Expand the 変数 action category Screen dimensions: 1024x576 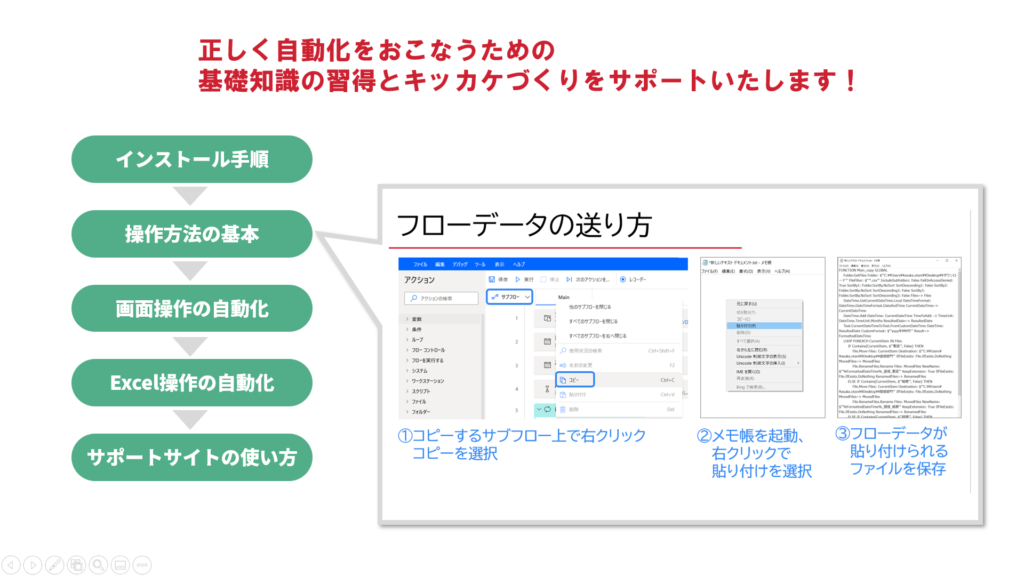(408, 319)
